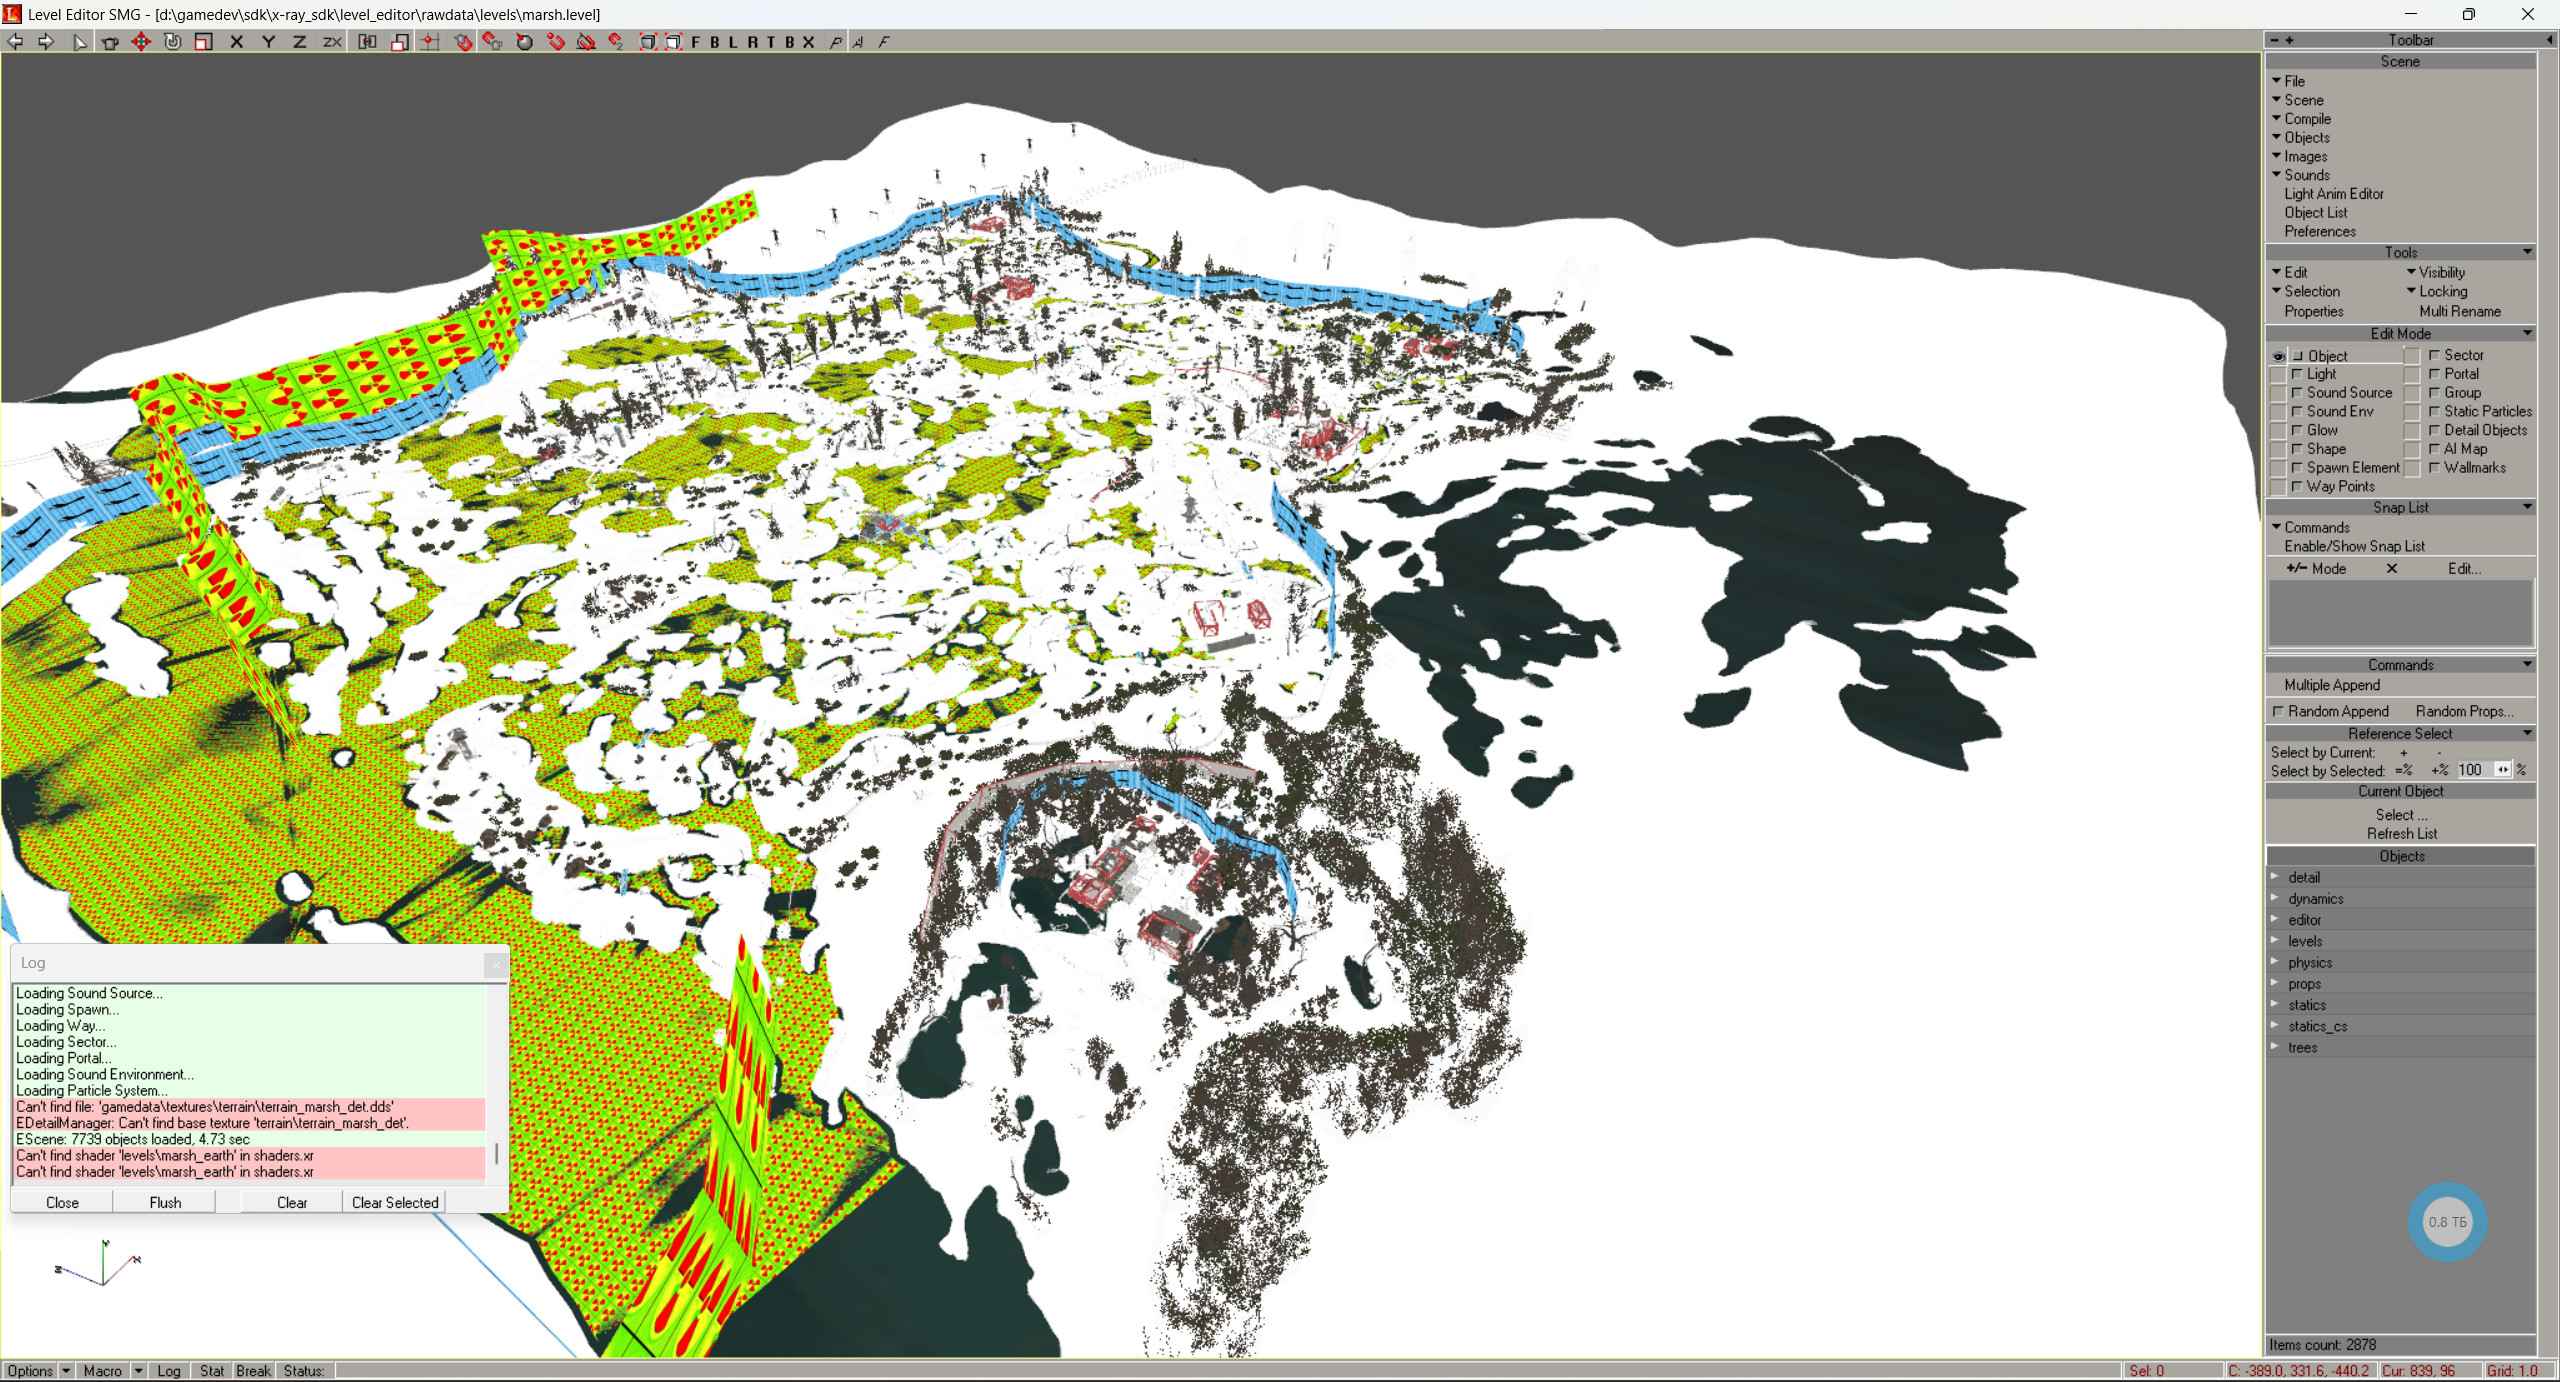Viewport: 2560px width, 1382px height.
Task: Collapse the Edit Mode panel arrow
Action: tap(2527, 334)
